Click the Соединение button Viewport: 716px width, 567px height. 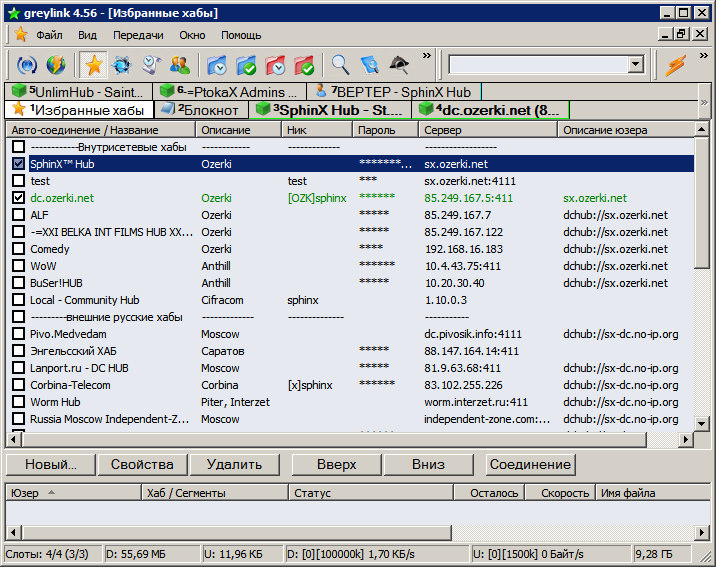coord(530,464)
